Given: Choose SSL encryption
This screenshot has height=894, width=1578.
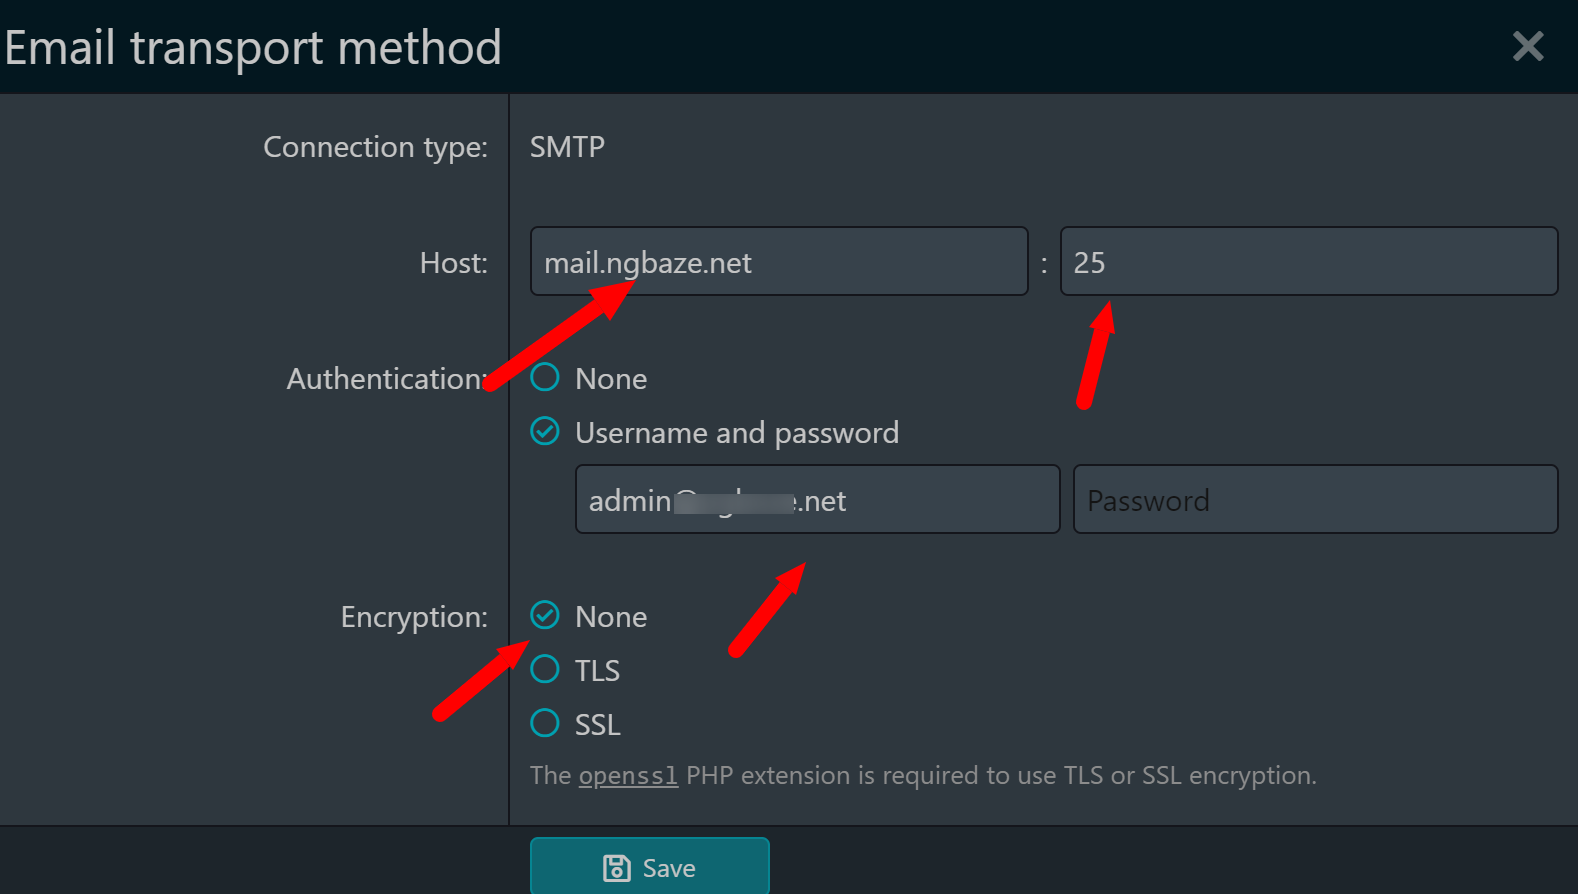Looking at the screenshot, I should [x=545, y=723].
